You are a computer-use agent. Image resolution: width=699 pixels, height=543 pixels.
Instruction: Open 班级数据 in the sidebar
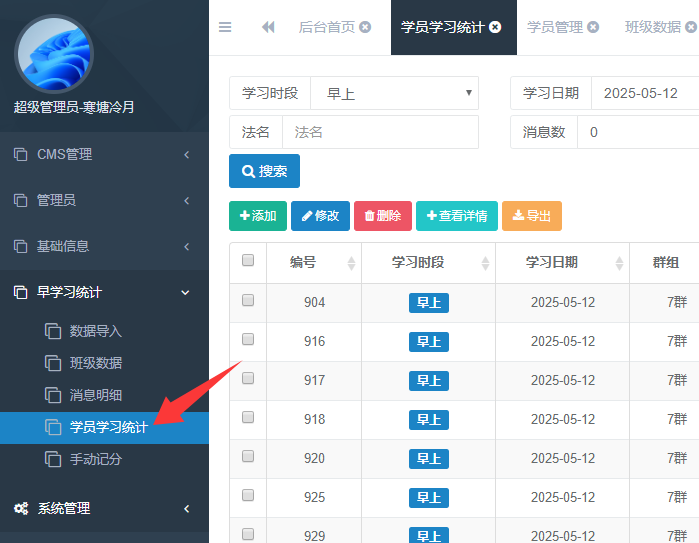(96, 363)
